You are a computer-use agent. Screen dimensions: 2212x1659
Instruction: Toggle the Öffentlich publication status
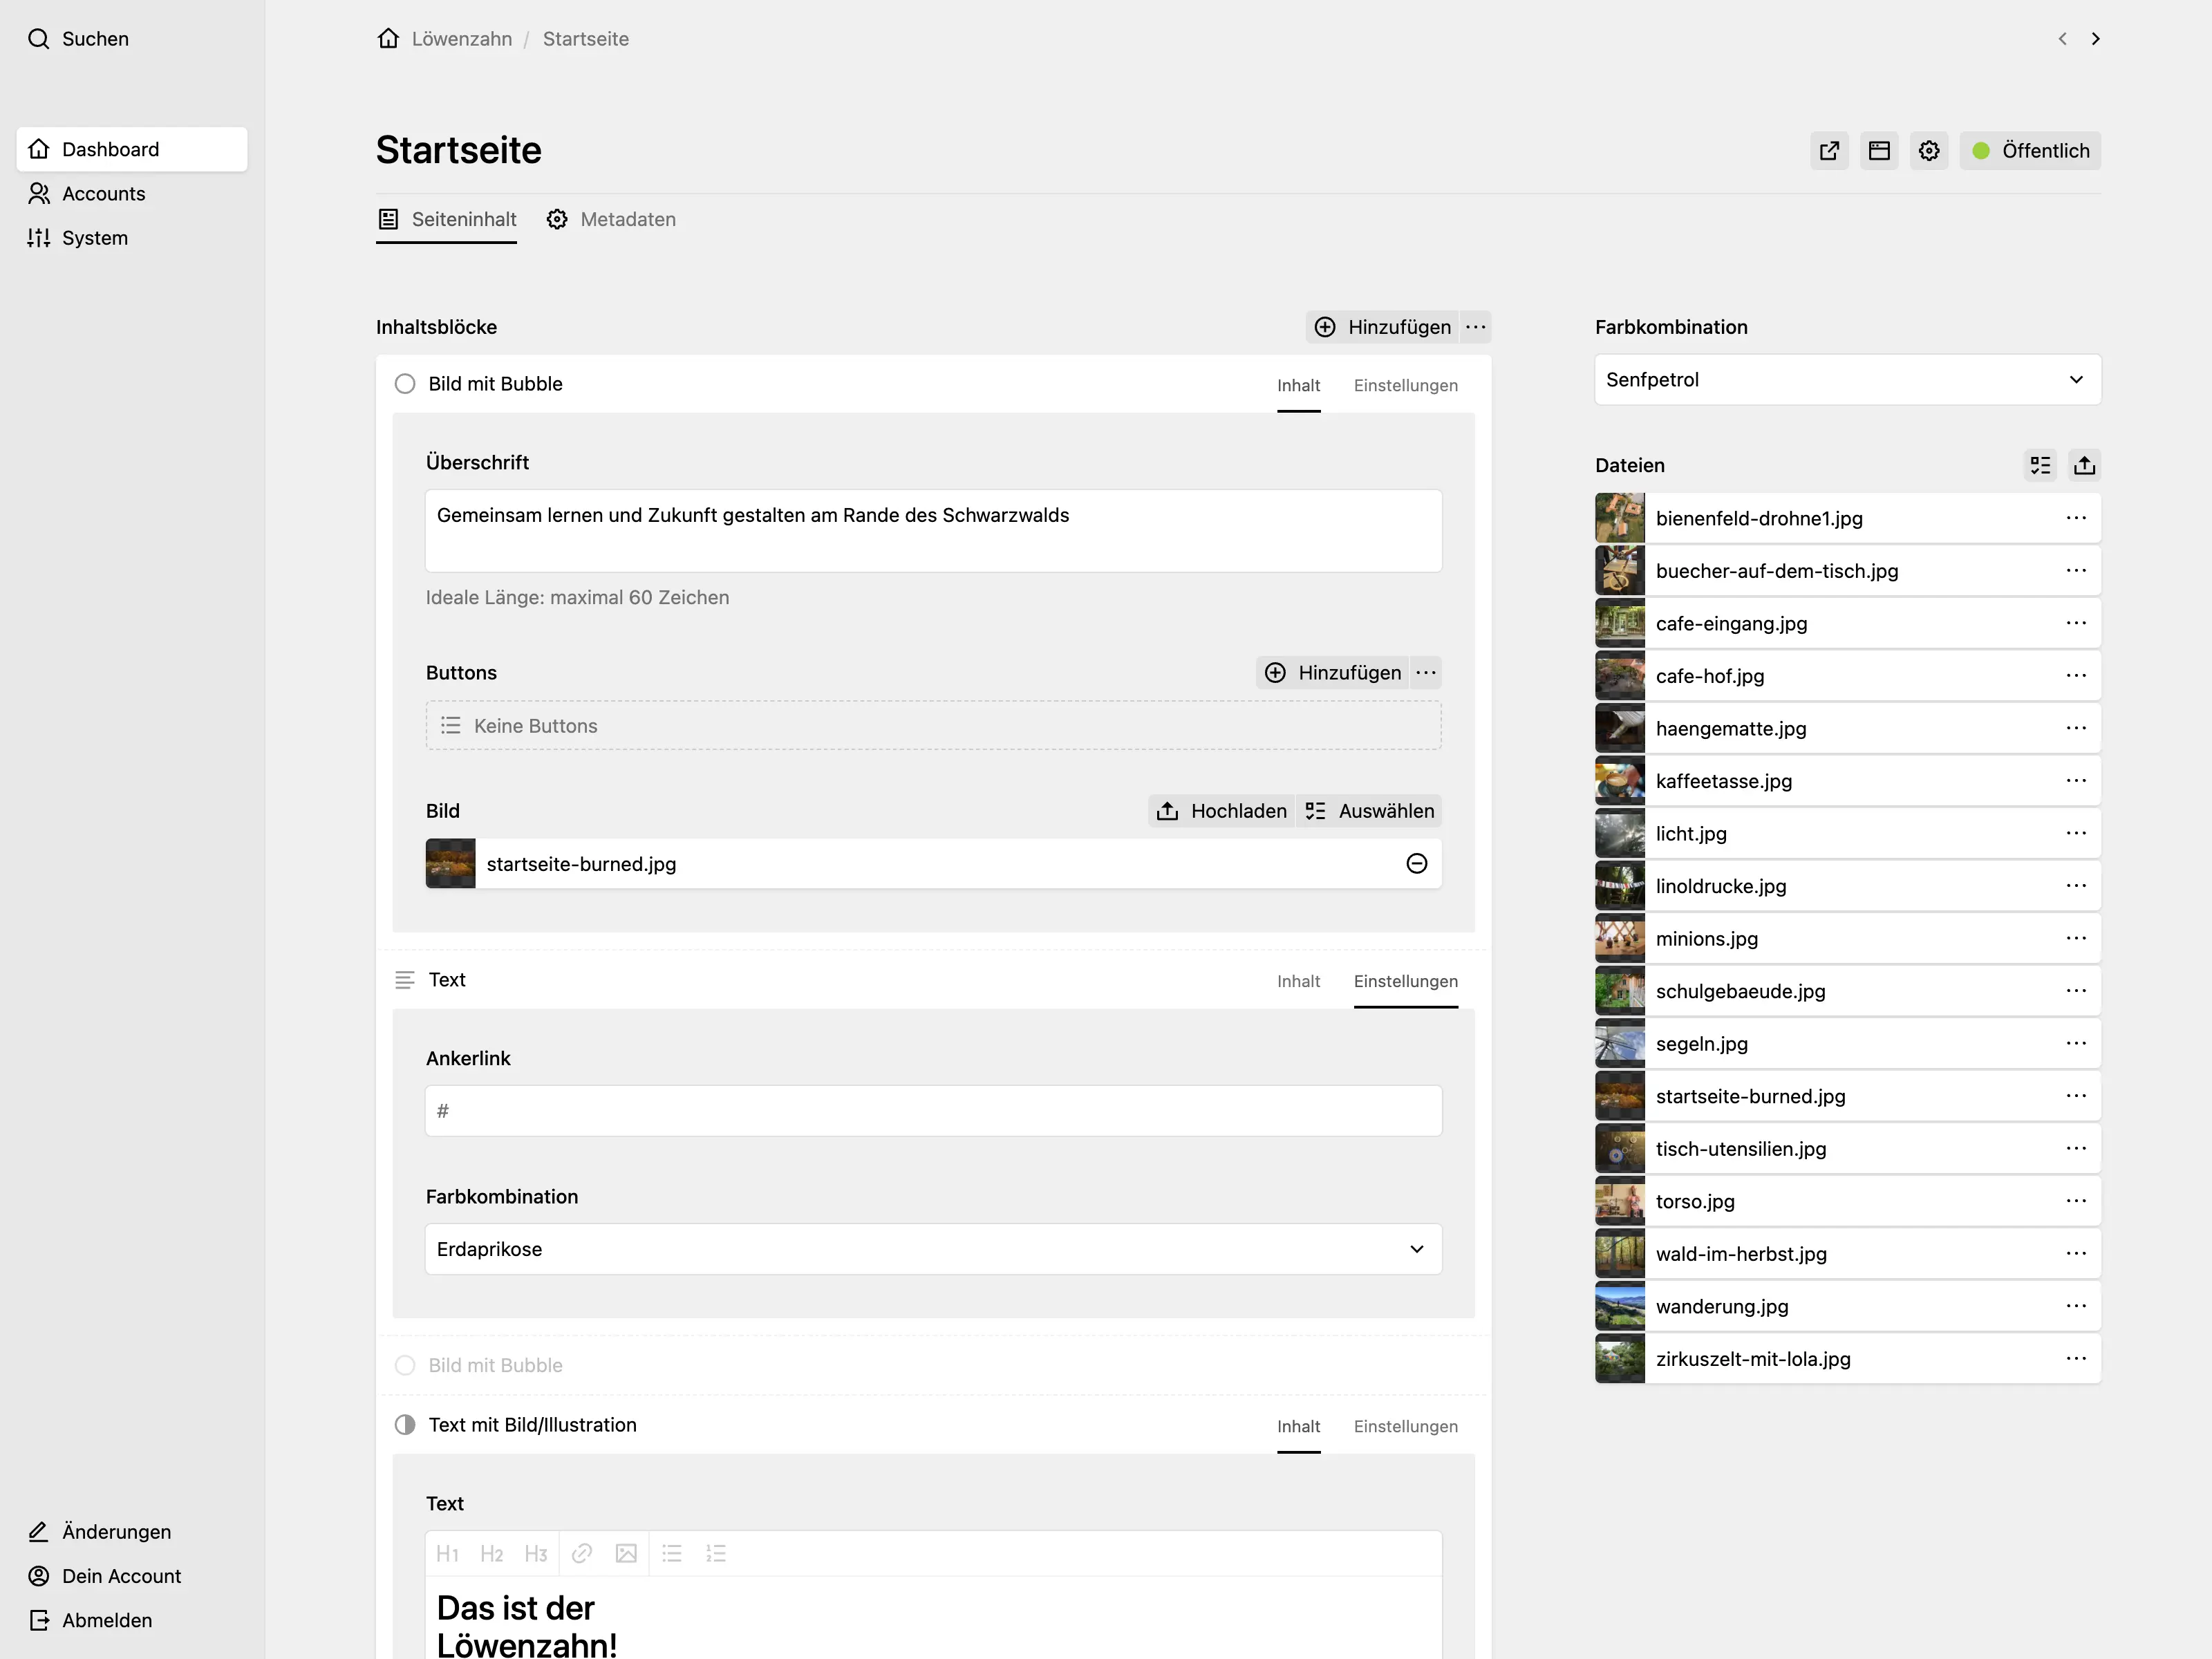tap(2029, 150)
